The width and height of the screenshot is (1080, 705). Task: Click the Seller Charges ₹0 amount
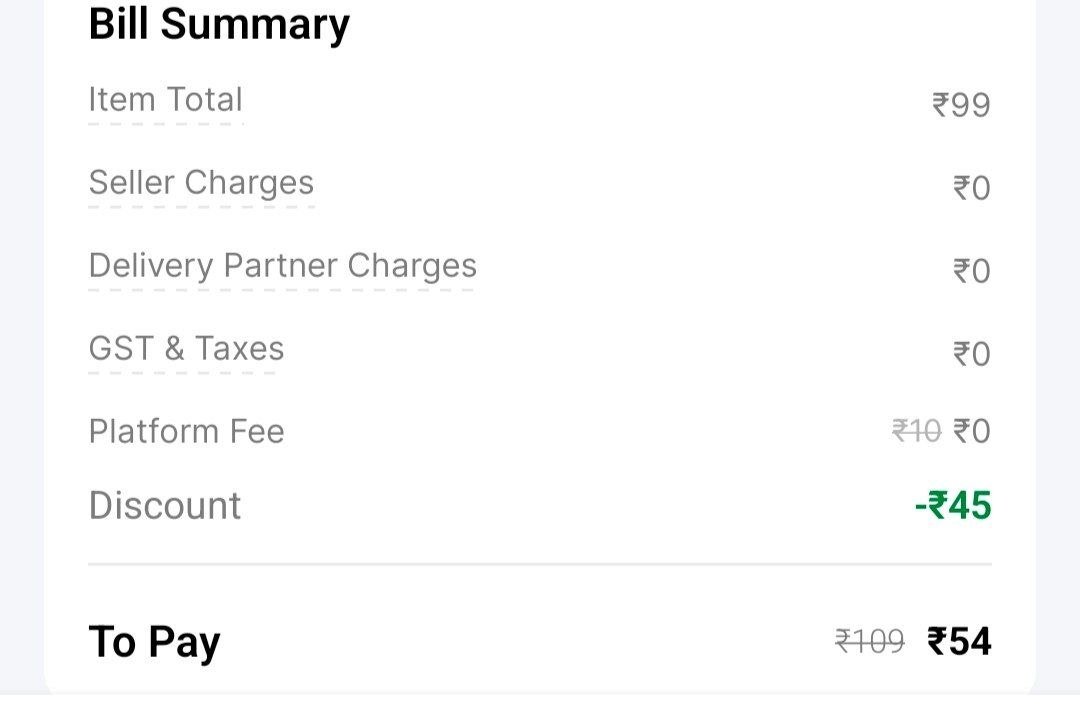[x=971, y=188]
